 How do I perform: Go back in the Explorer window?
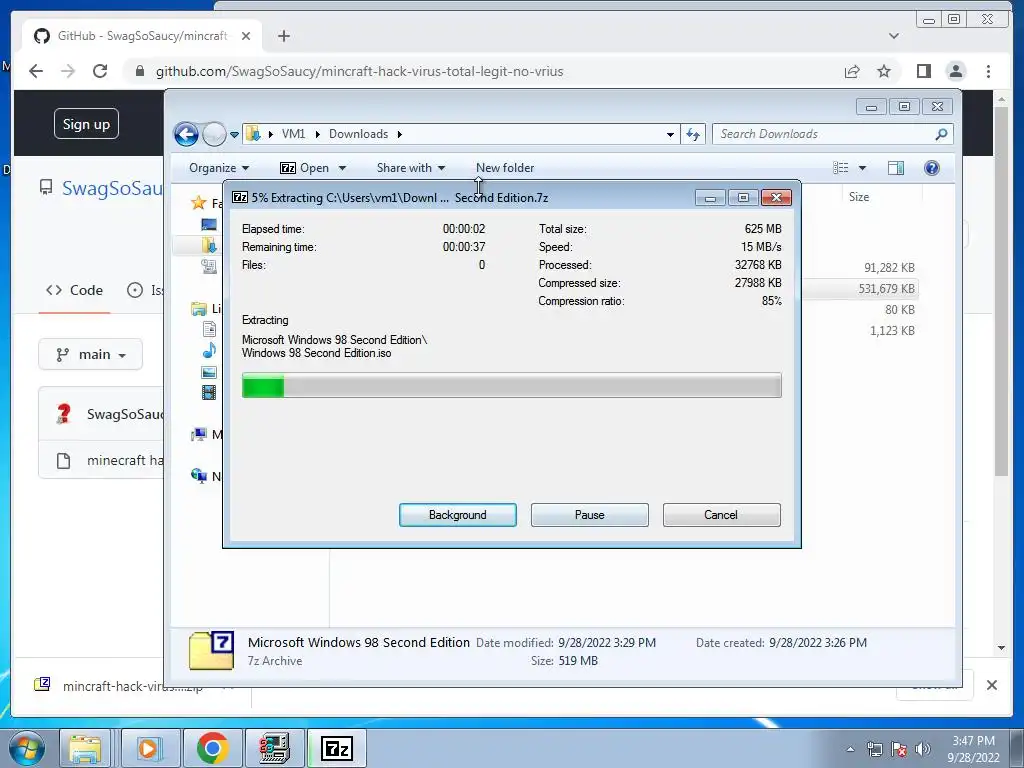pyautogui.click(x=186, y=135)
